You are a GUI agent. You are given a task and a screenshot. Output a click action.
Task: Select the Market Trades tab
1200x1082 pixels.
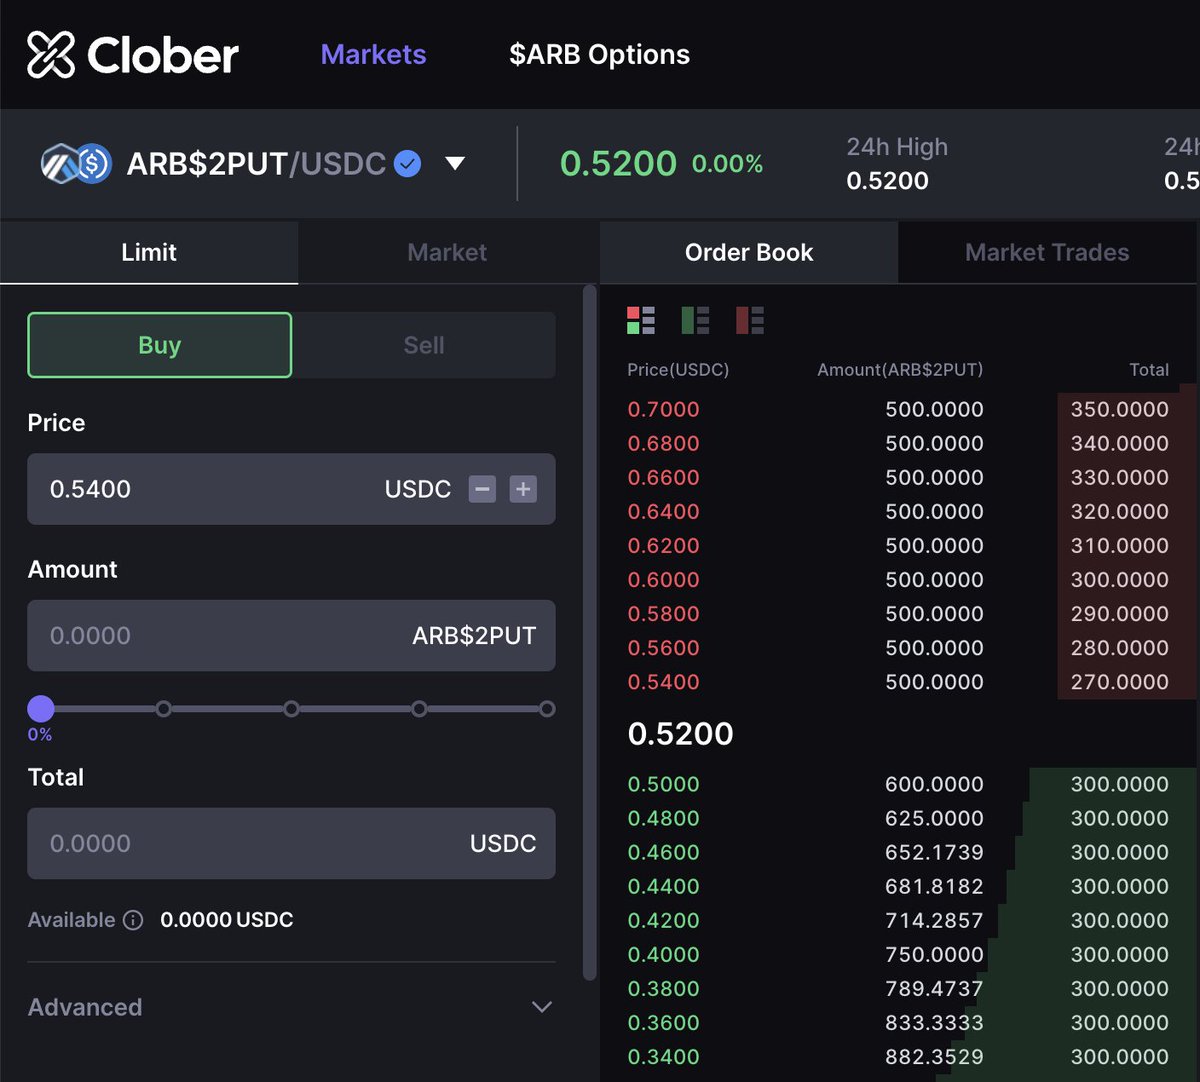tap(1047, 252)
